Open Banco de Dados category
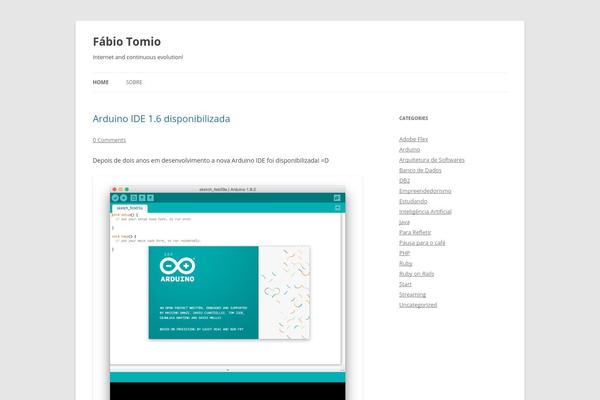Viewport: 600px width, 400px height. tap(420, 170)
